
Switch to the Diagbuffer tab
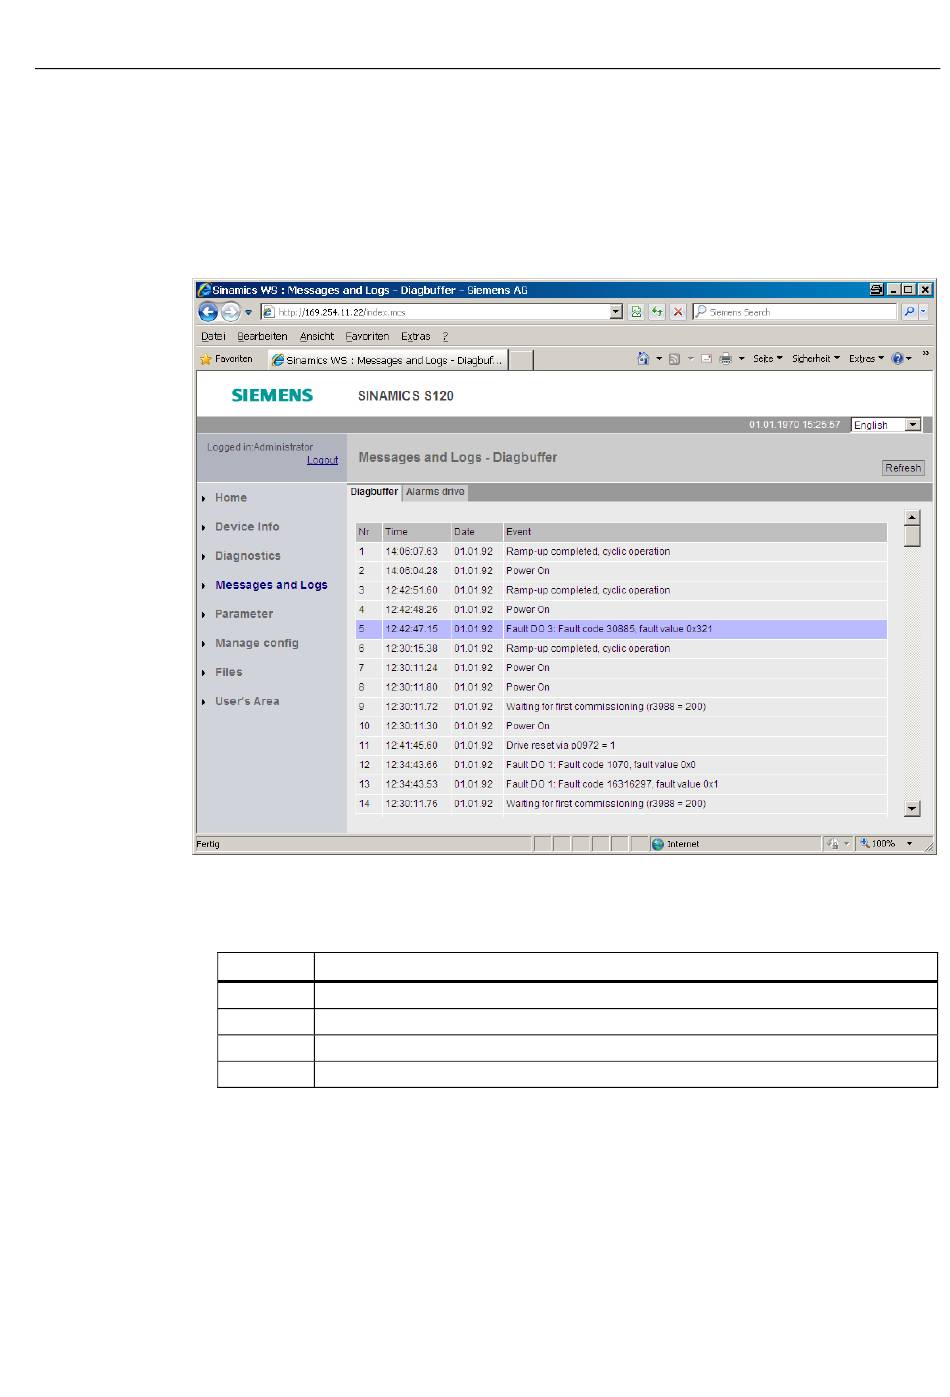pyautogui.click(x=375, y=492)
